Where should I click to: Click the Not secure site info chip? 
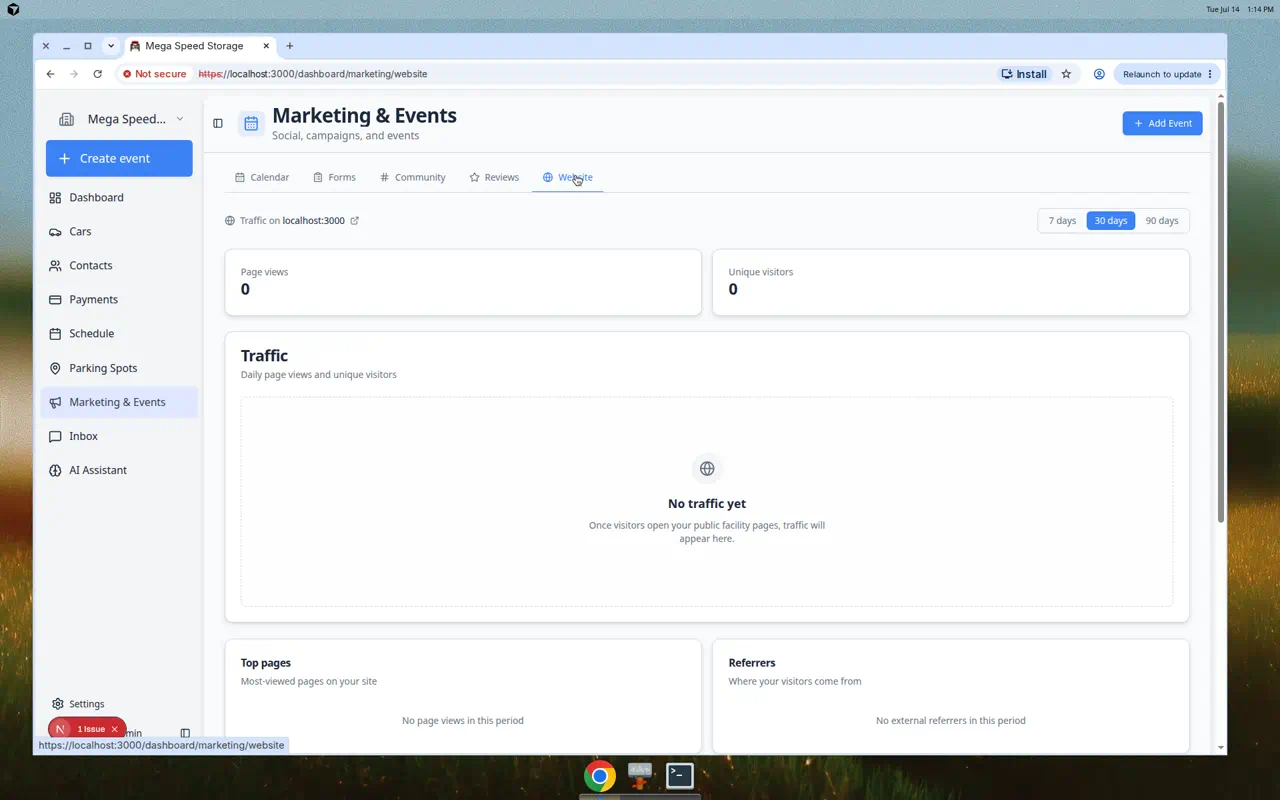155,74
